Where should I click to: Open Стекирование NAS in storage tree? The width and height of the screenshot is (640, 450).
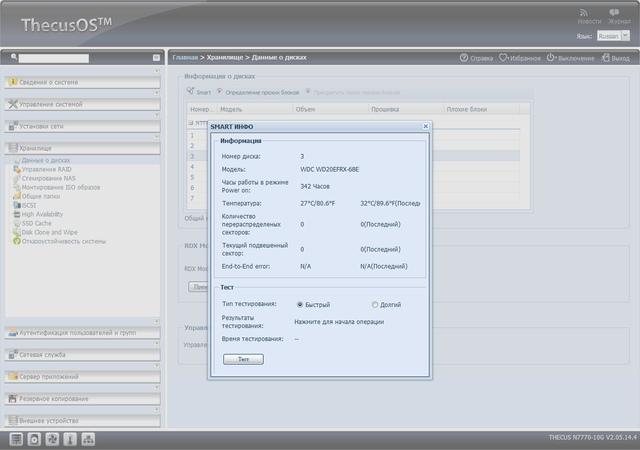(x=48, y=178)
